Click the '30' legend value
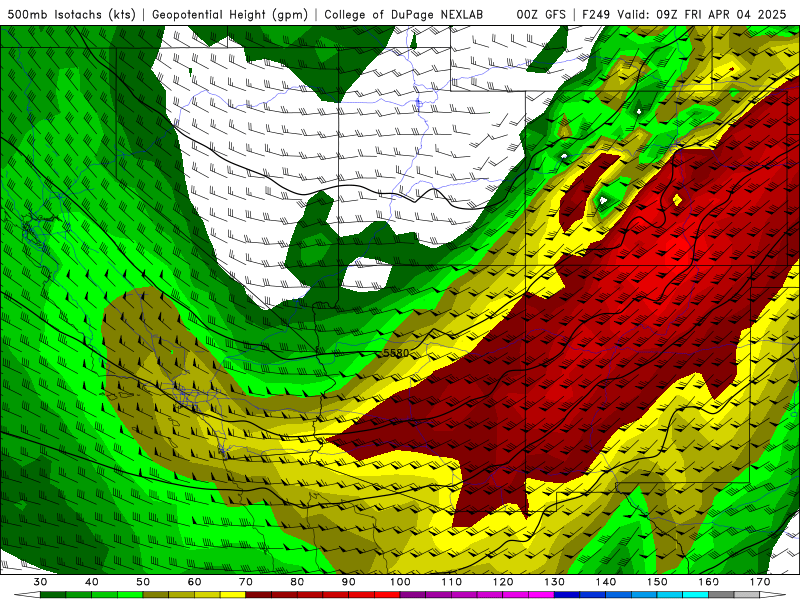Screen dimensions: 800x600 pyautogui.click(x=40, y=582)
